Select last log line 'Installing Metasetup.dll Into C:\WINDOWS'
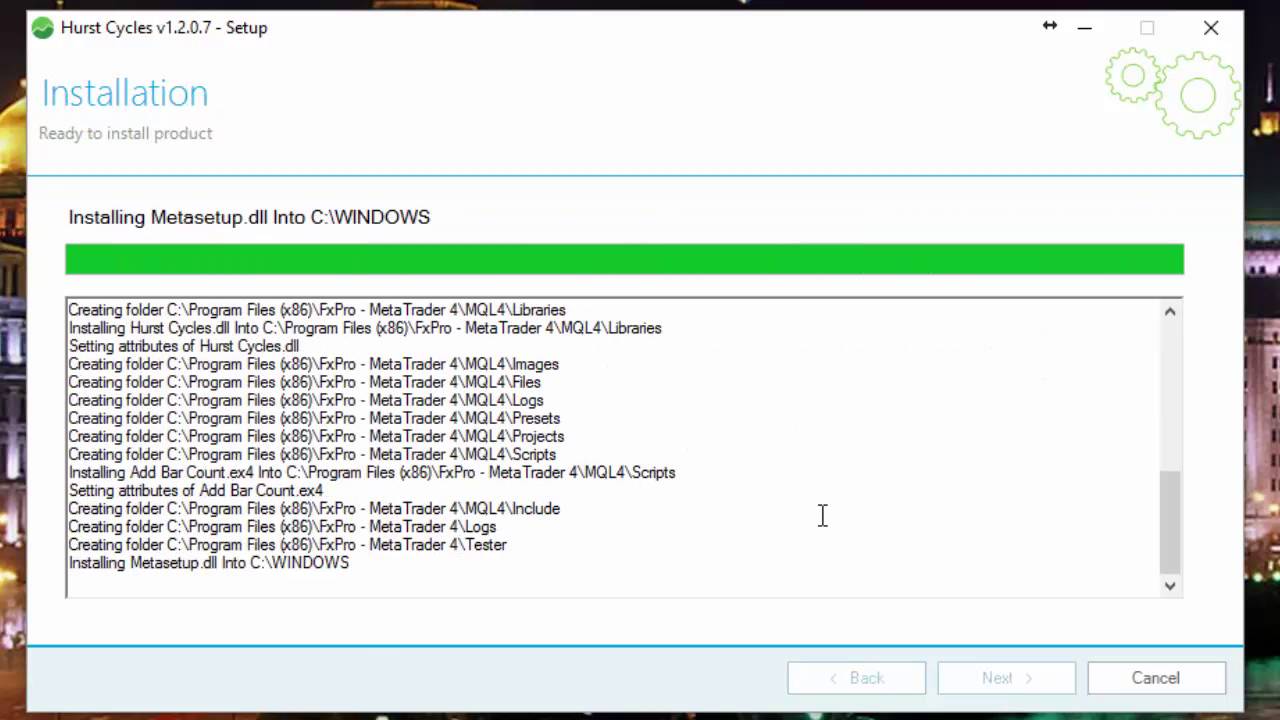This screenshot has height=720, width=1280. 209,562
